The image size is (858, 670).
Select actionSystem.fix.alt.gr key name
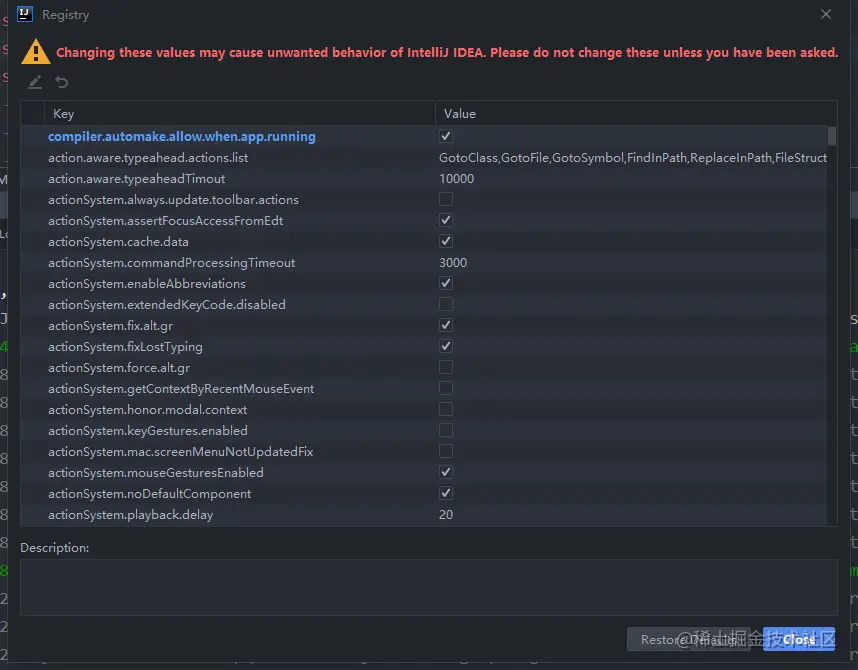(x=111, y=325)
